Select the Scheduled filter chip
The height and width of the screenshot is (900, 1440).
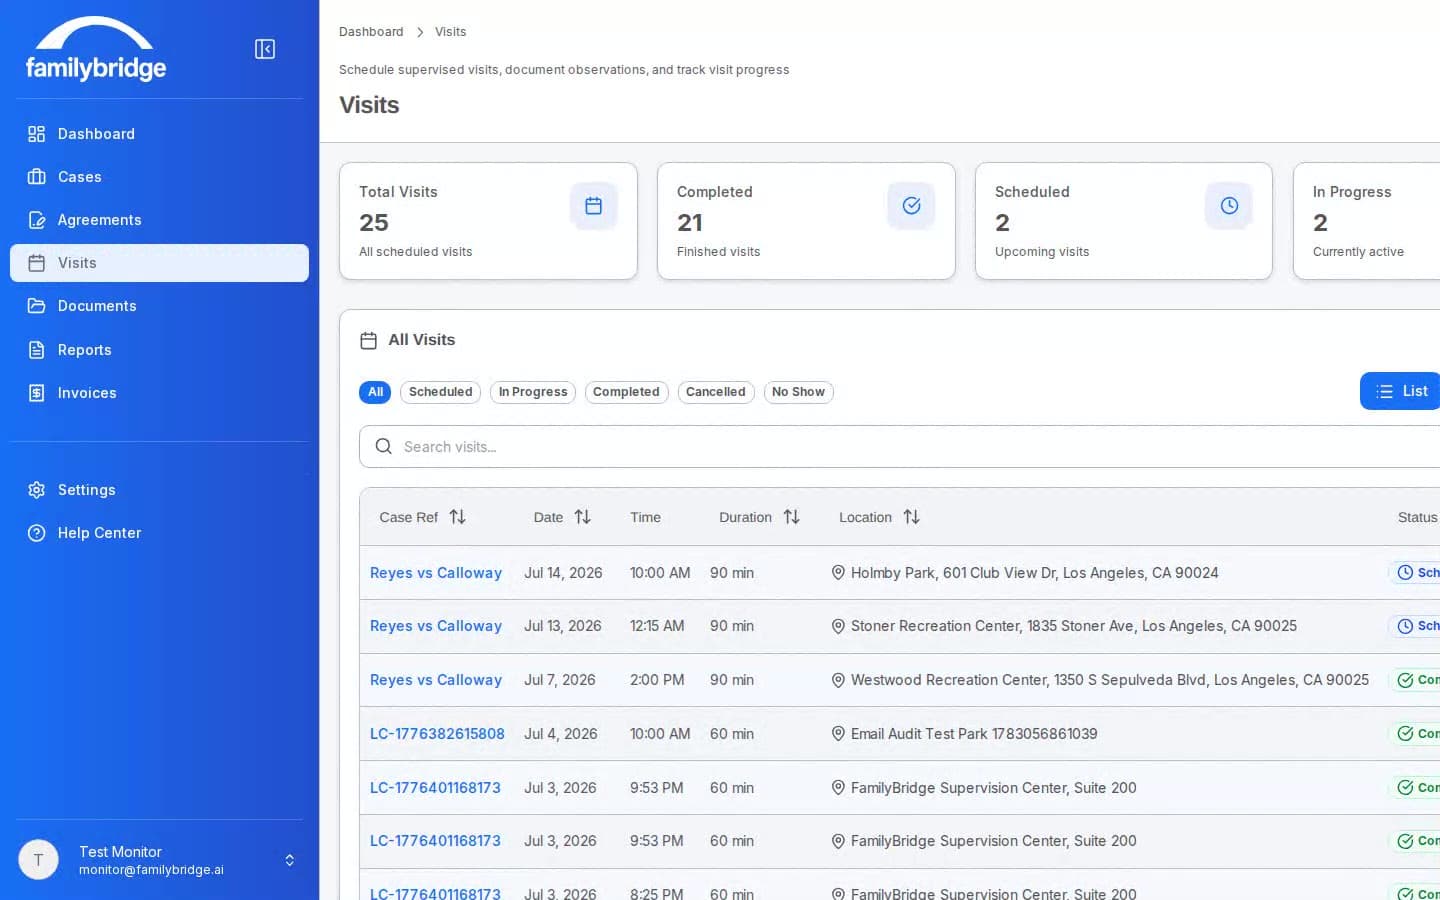coord(440,392)
